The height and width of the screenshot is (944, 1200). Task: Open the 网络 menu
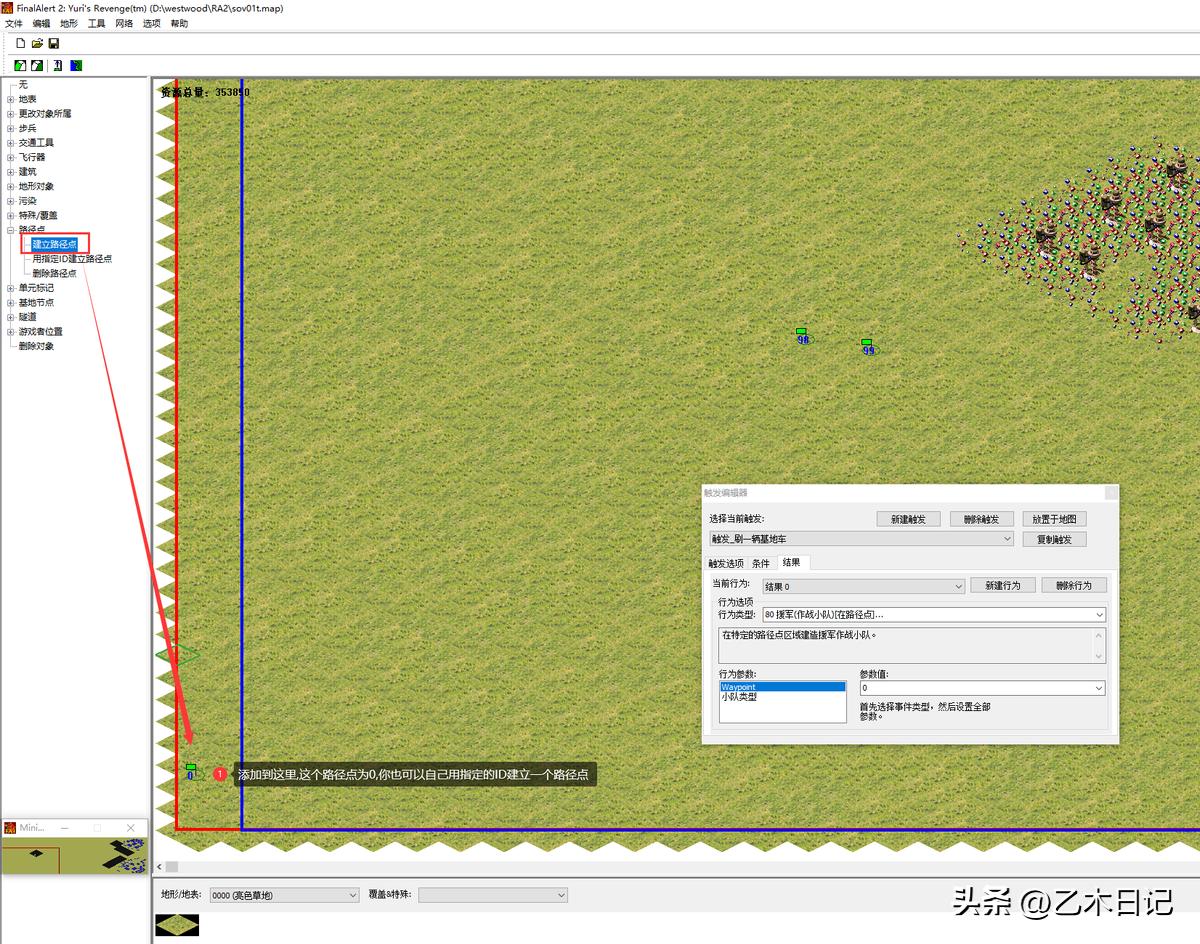point(124,23)
